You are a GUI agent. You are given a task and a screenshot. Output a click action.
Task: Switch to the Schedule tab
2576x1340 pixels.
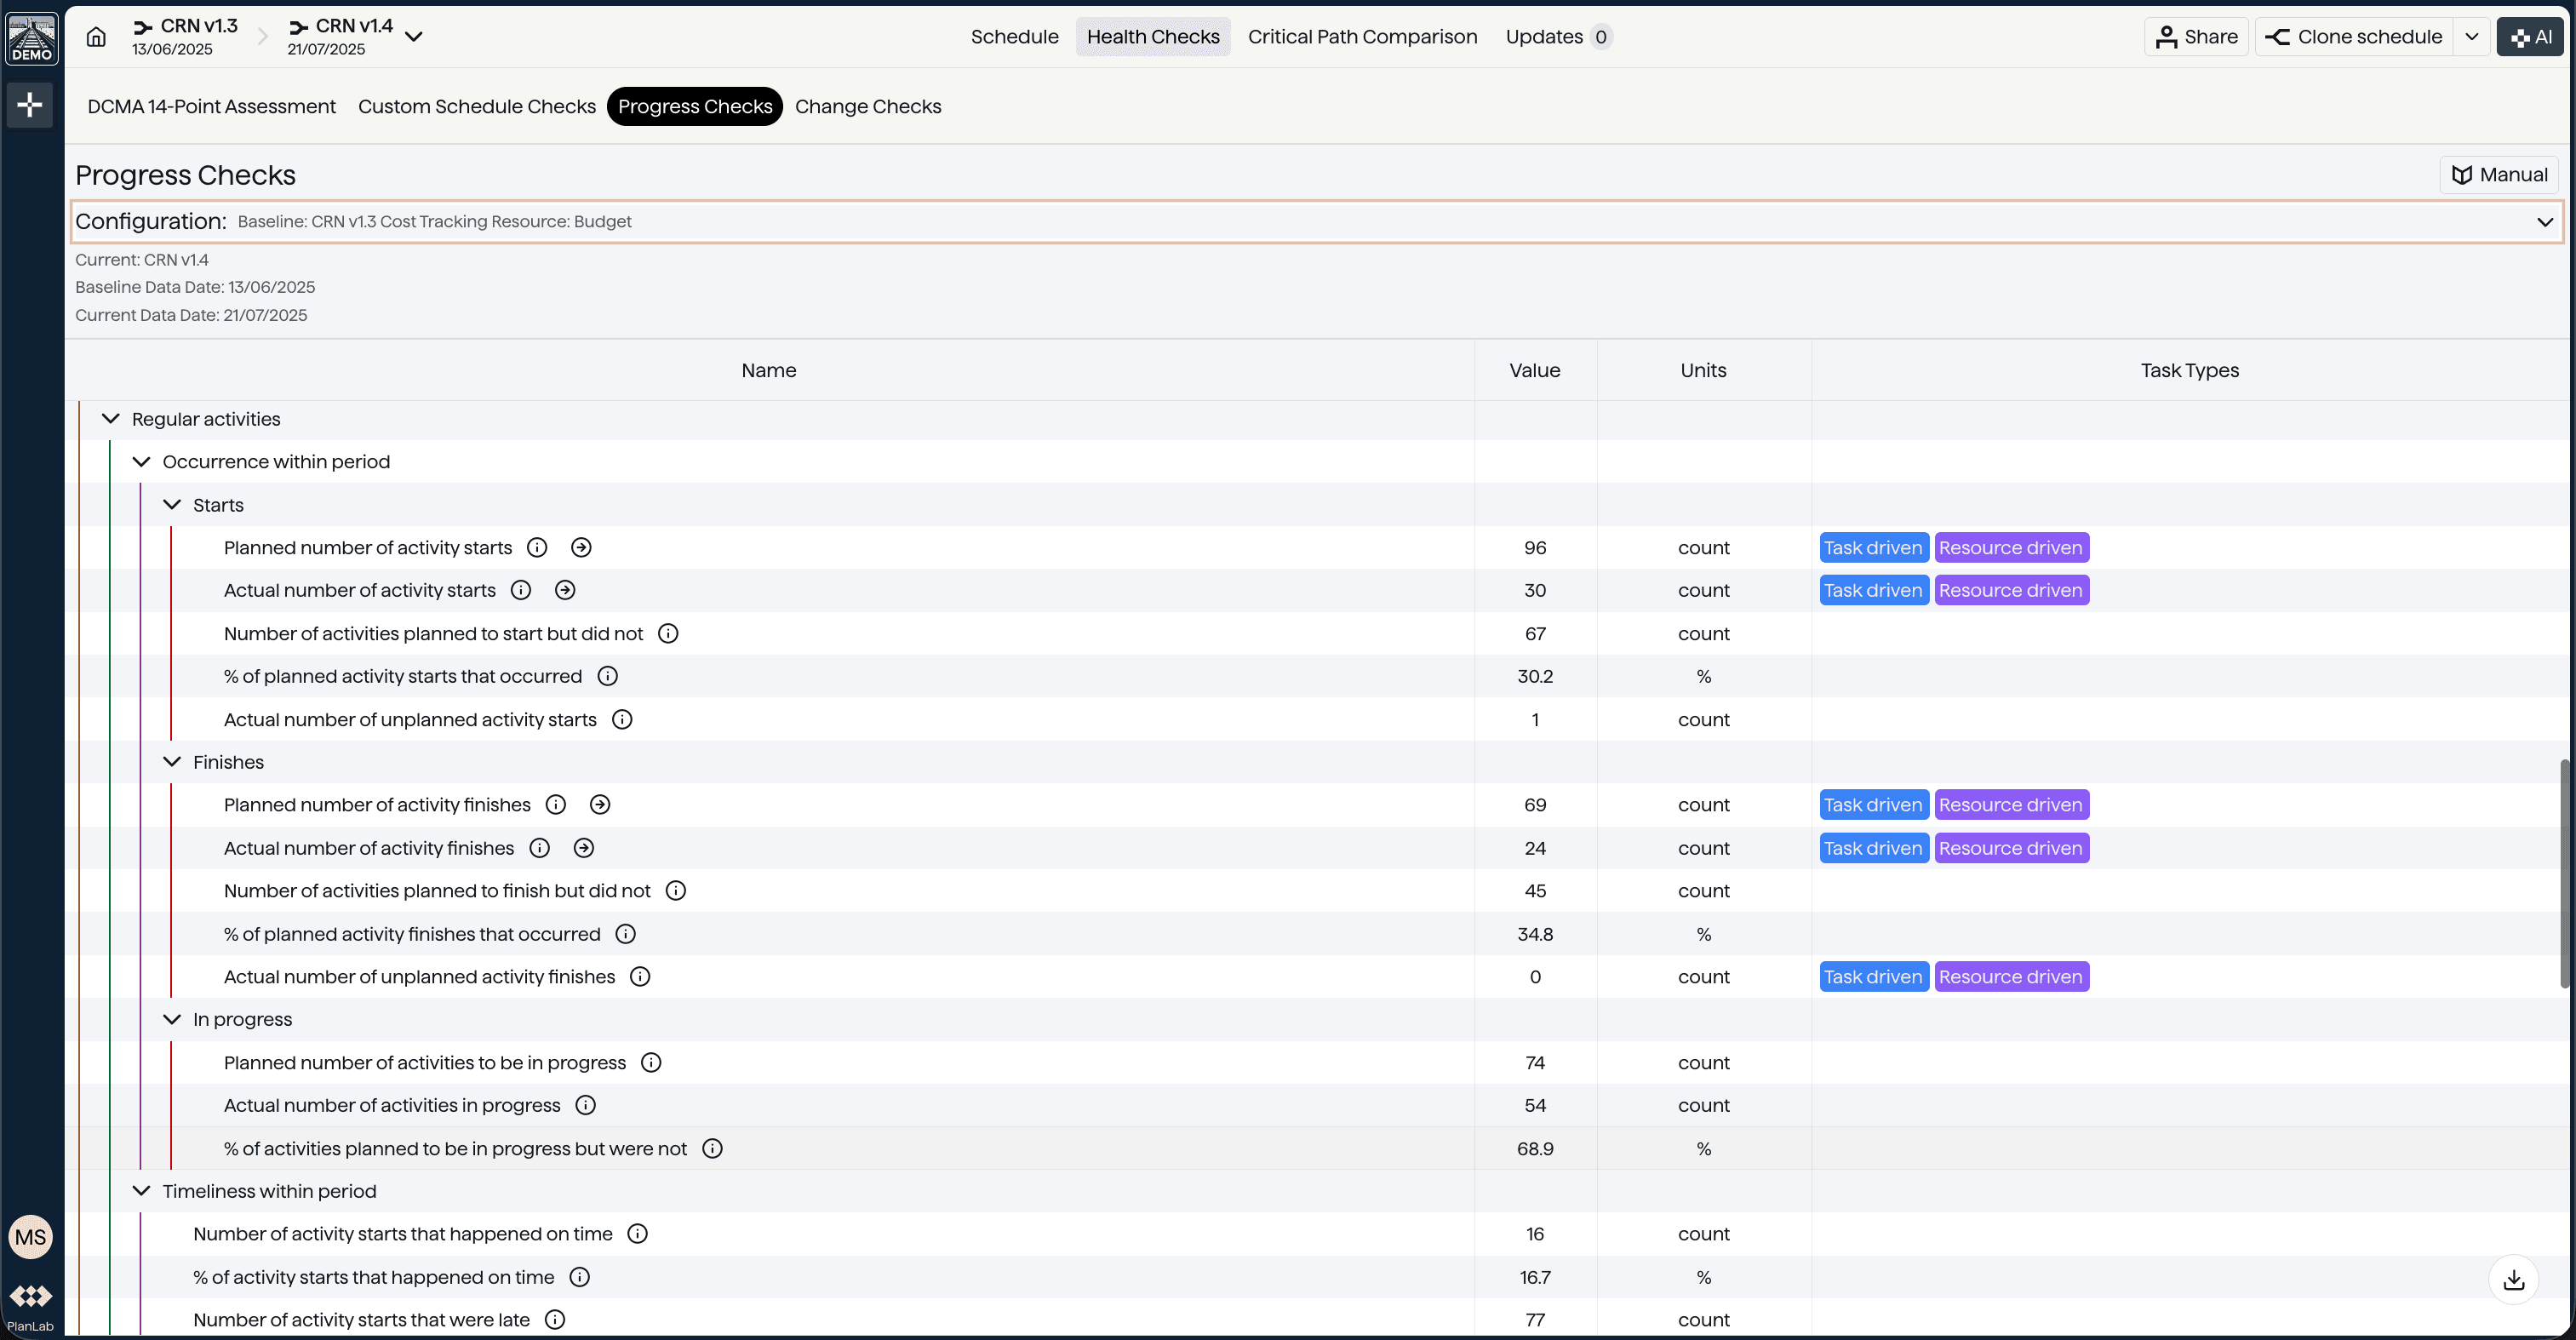pyautogui.click(x=1014, y=36)
